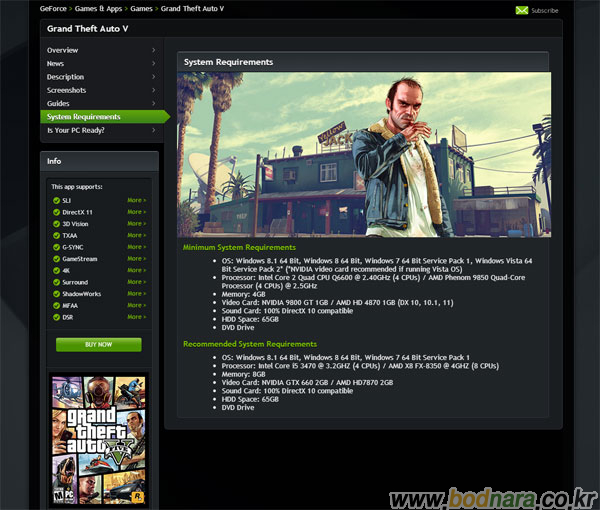The height and width of the screenshot is (510, 600).
Task: Expand the Overview chevron arrow
Action: tap(153, 50)
